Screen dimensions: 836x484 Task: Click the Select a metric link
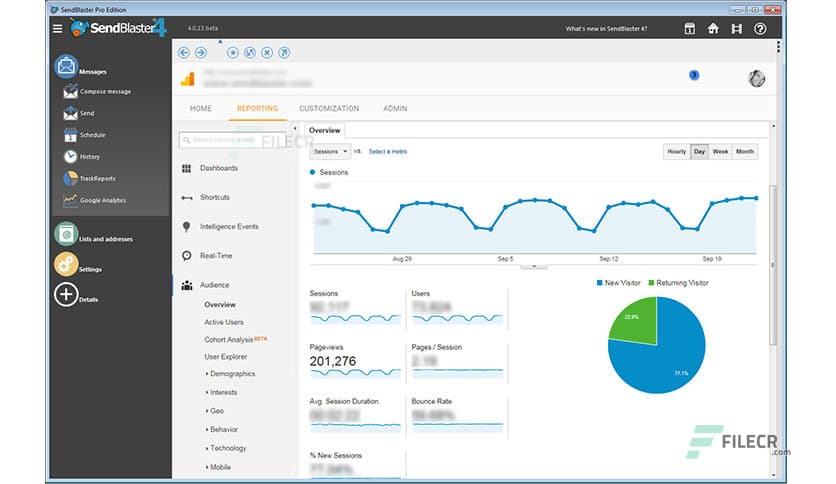point(388,151)
